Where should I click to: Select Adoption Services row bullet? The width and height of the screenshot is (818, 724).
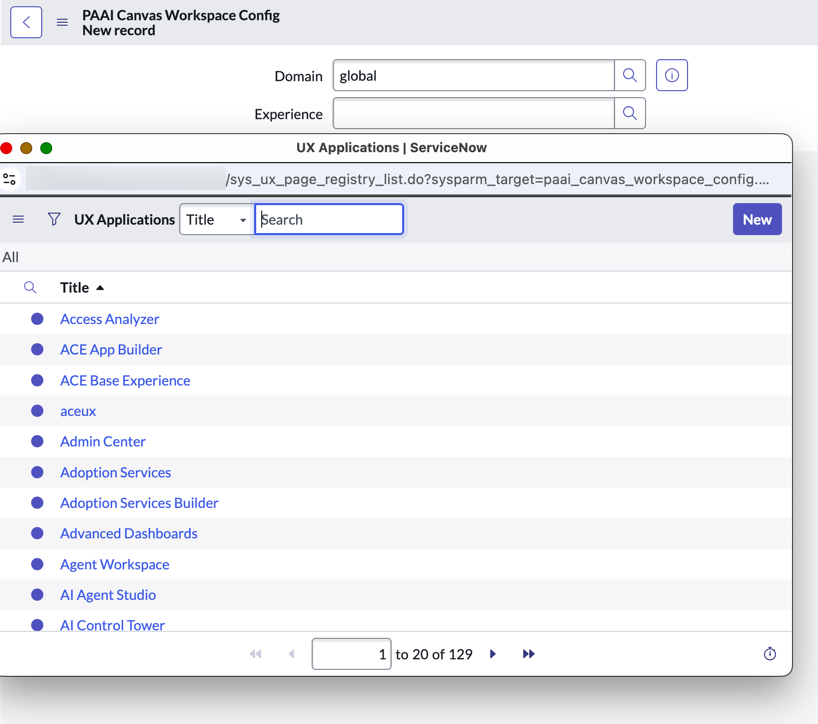37,472
